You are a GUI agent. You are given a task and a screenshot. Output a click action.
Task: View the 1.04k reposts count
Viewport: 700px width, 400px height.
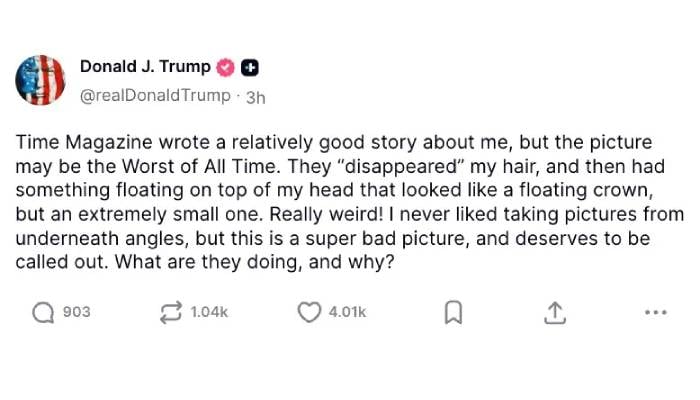tap(209, 313)
